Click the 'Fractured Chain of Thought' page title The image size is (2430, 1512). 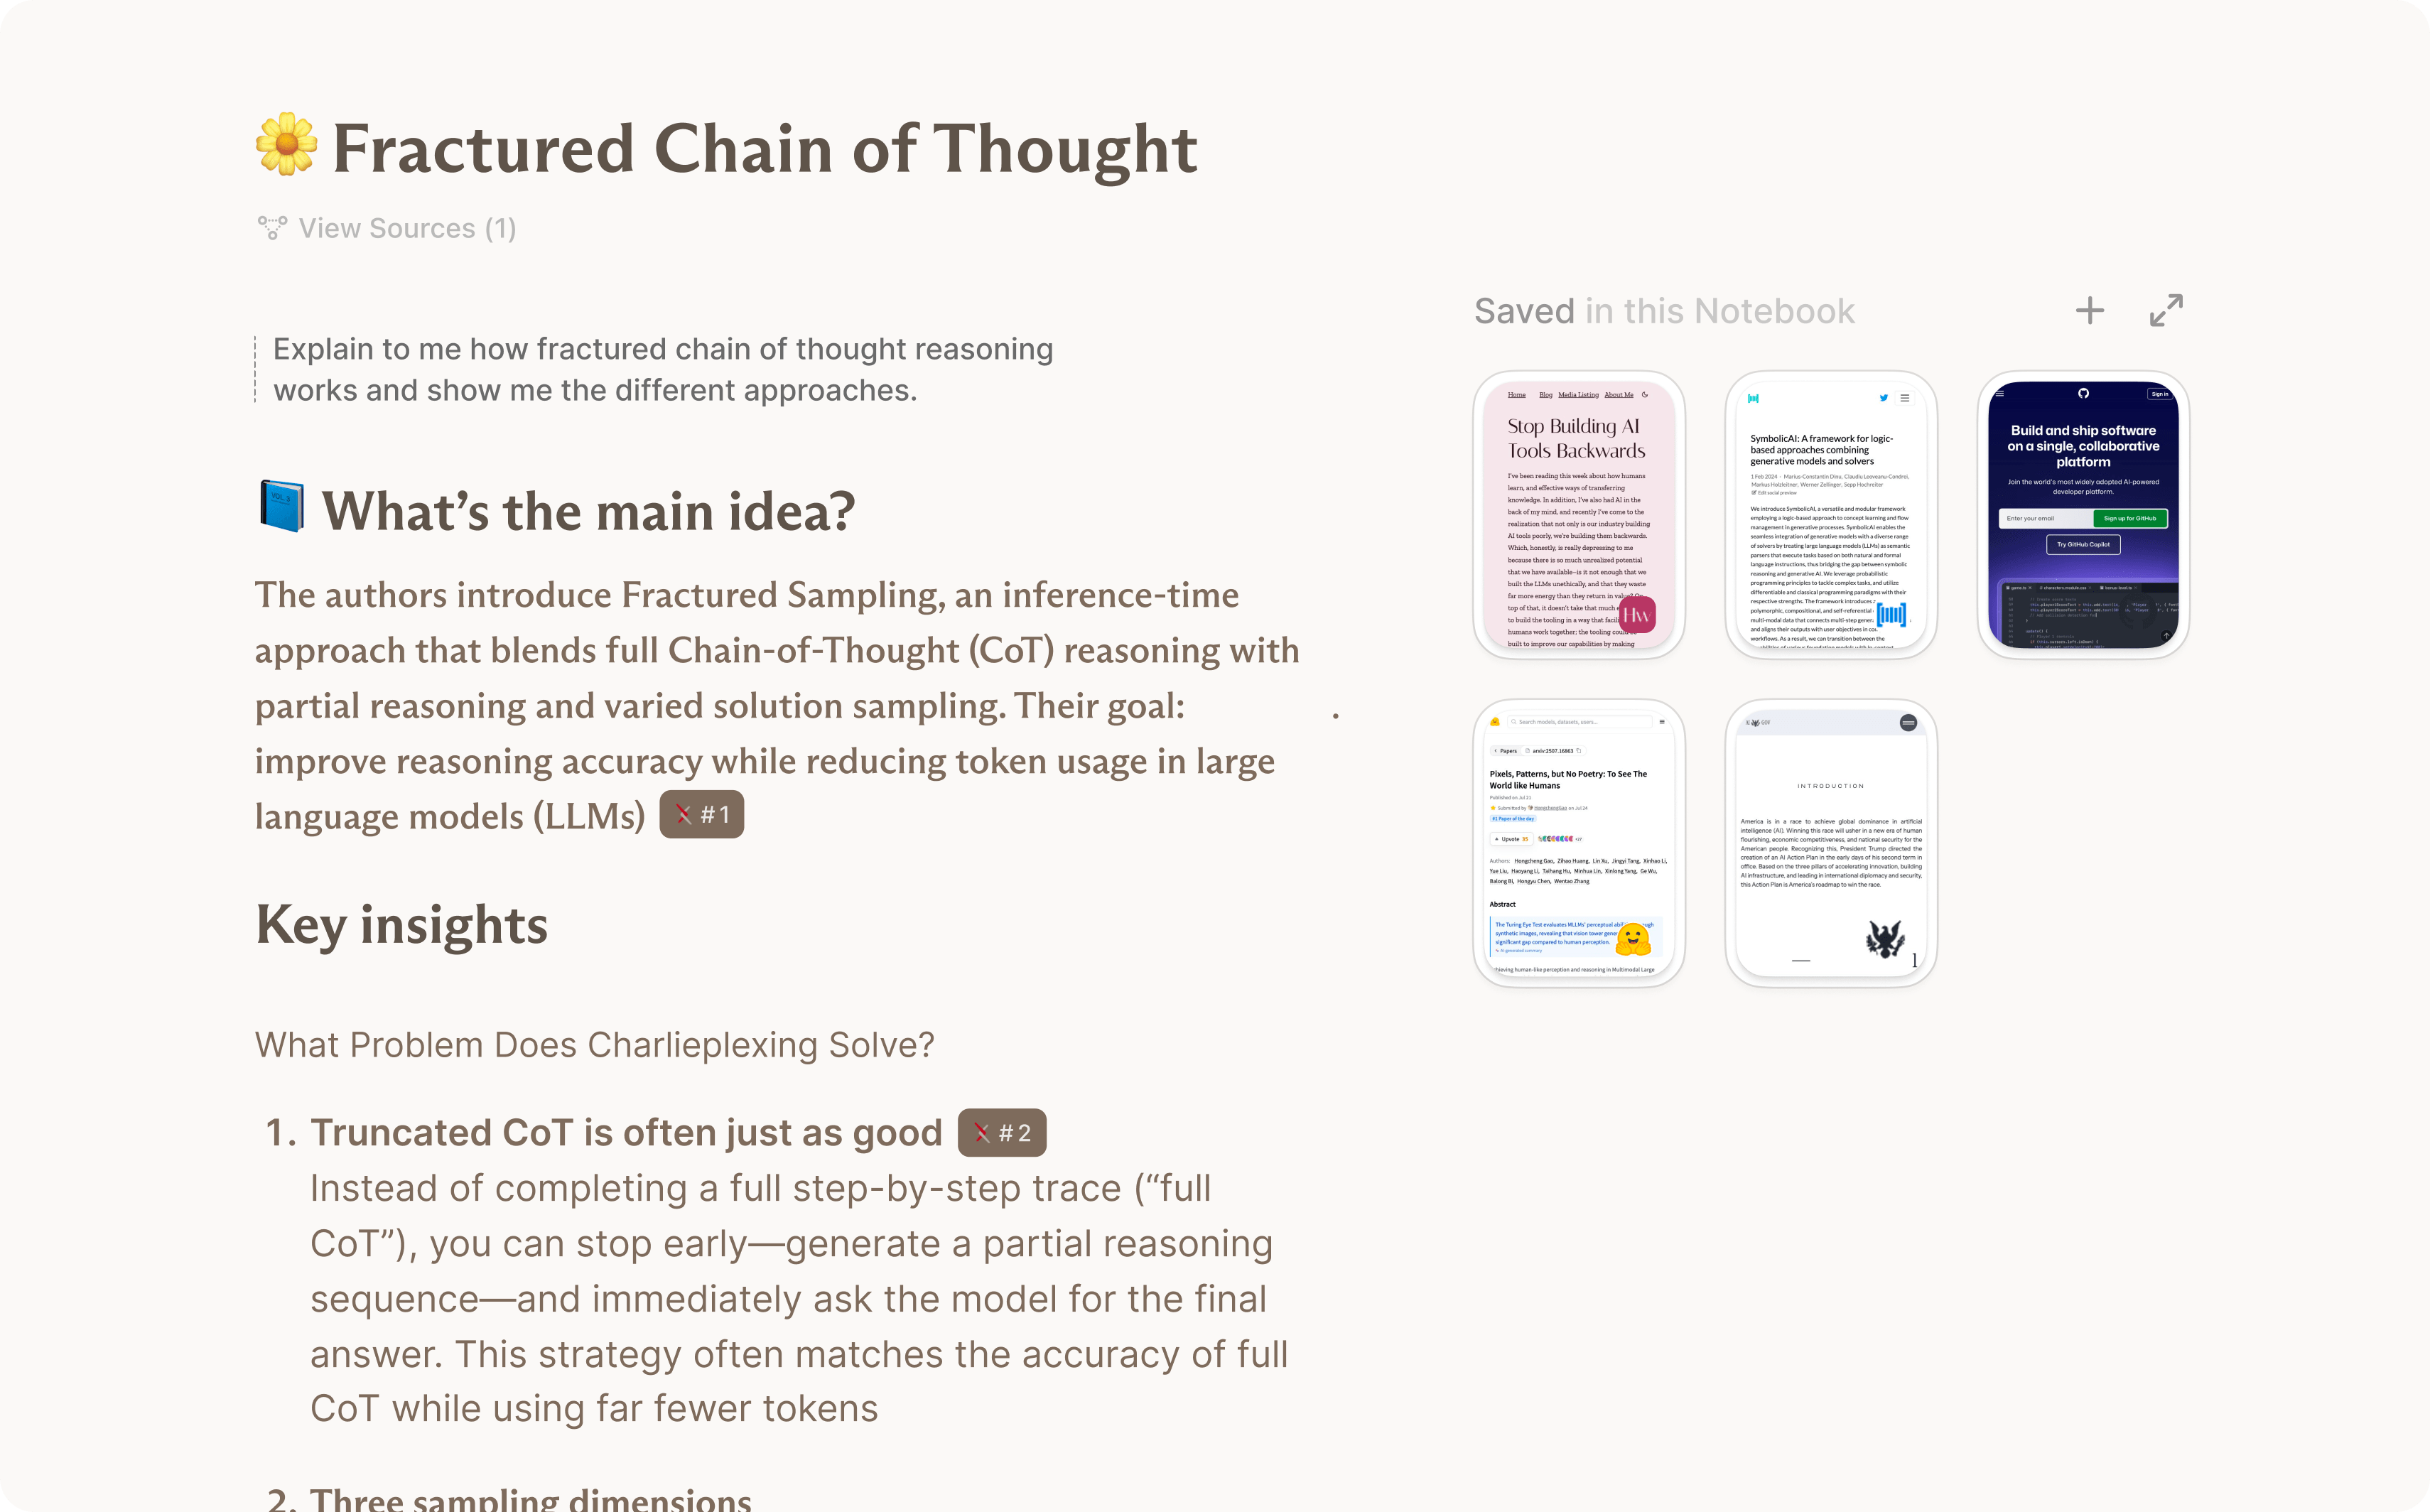764,149
